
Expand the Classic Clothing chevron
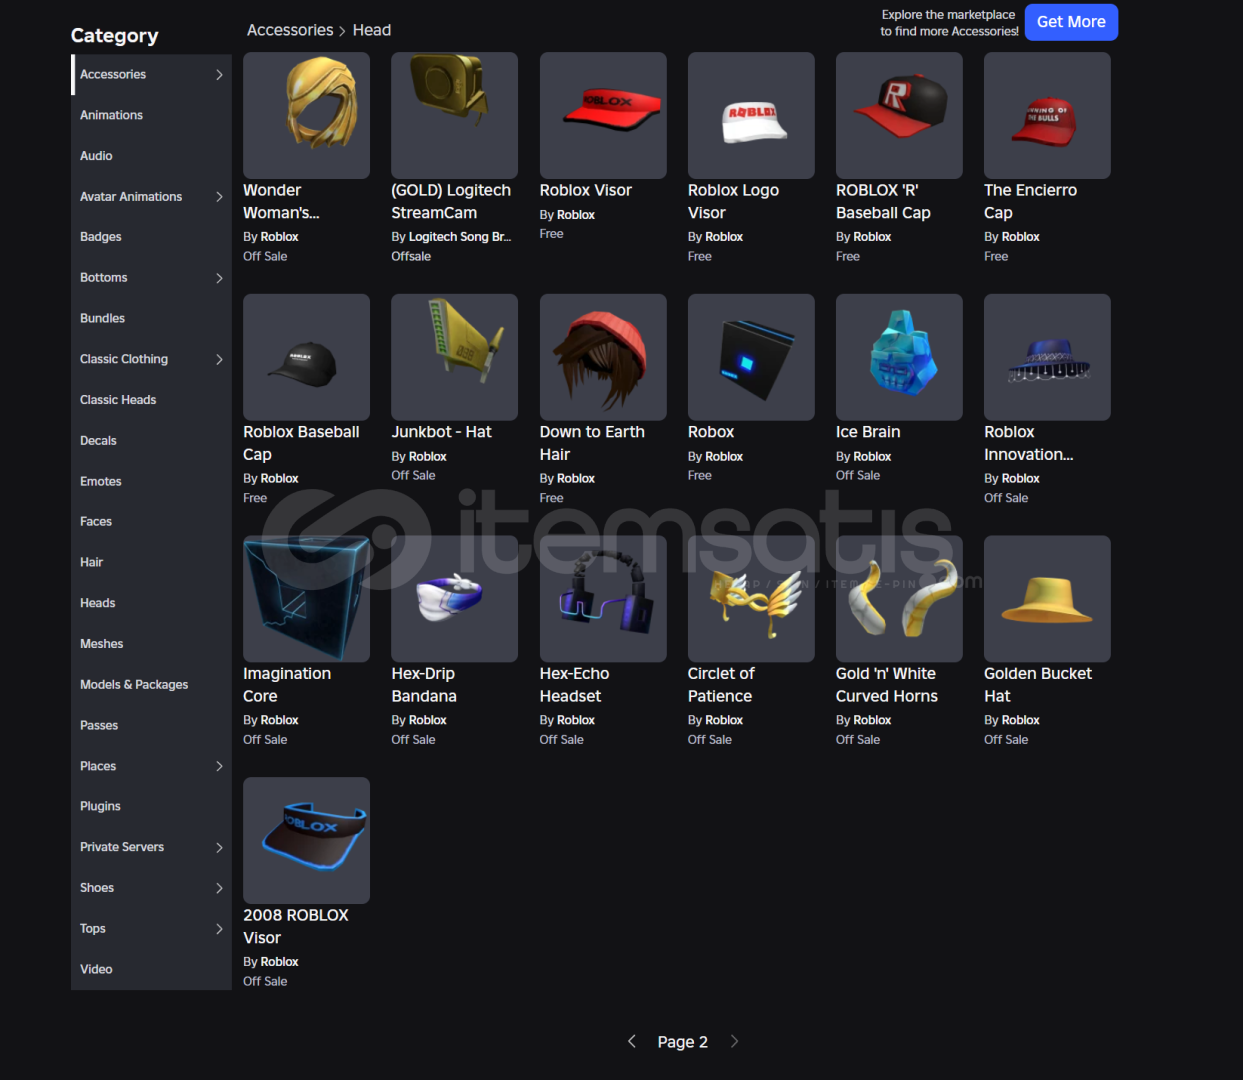point(219,359)
